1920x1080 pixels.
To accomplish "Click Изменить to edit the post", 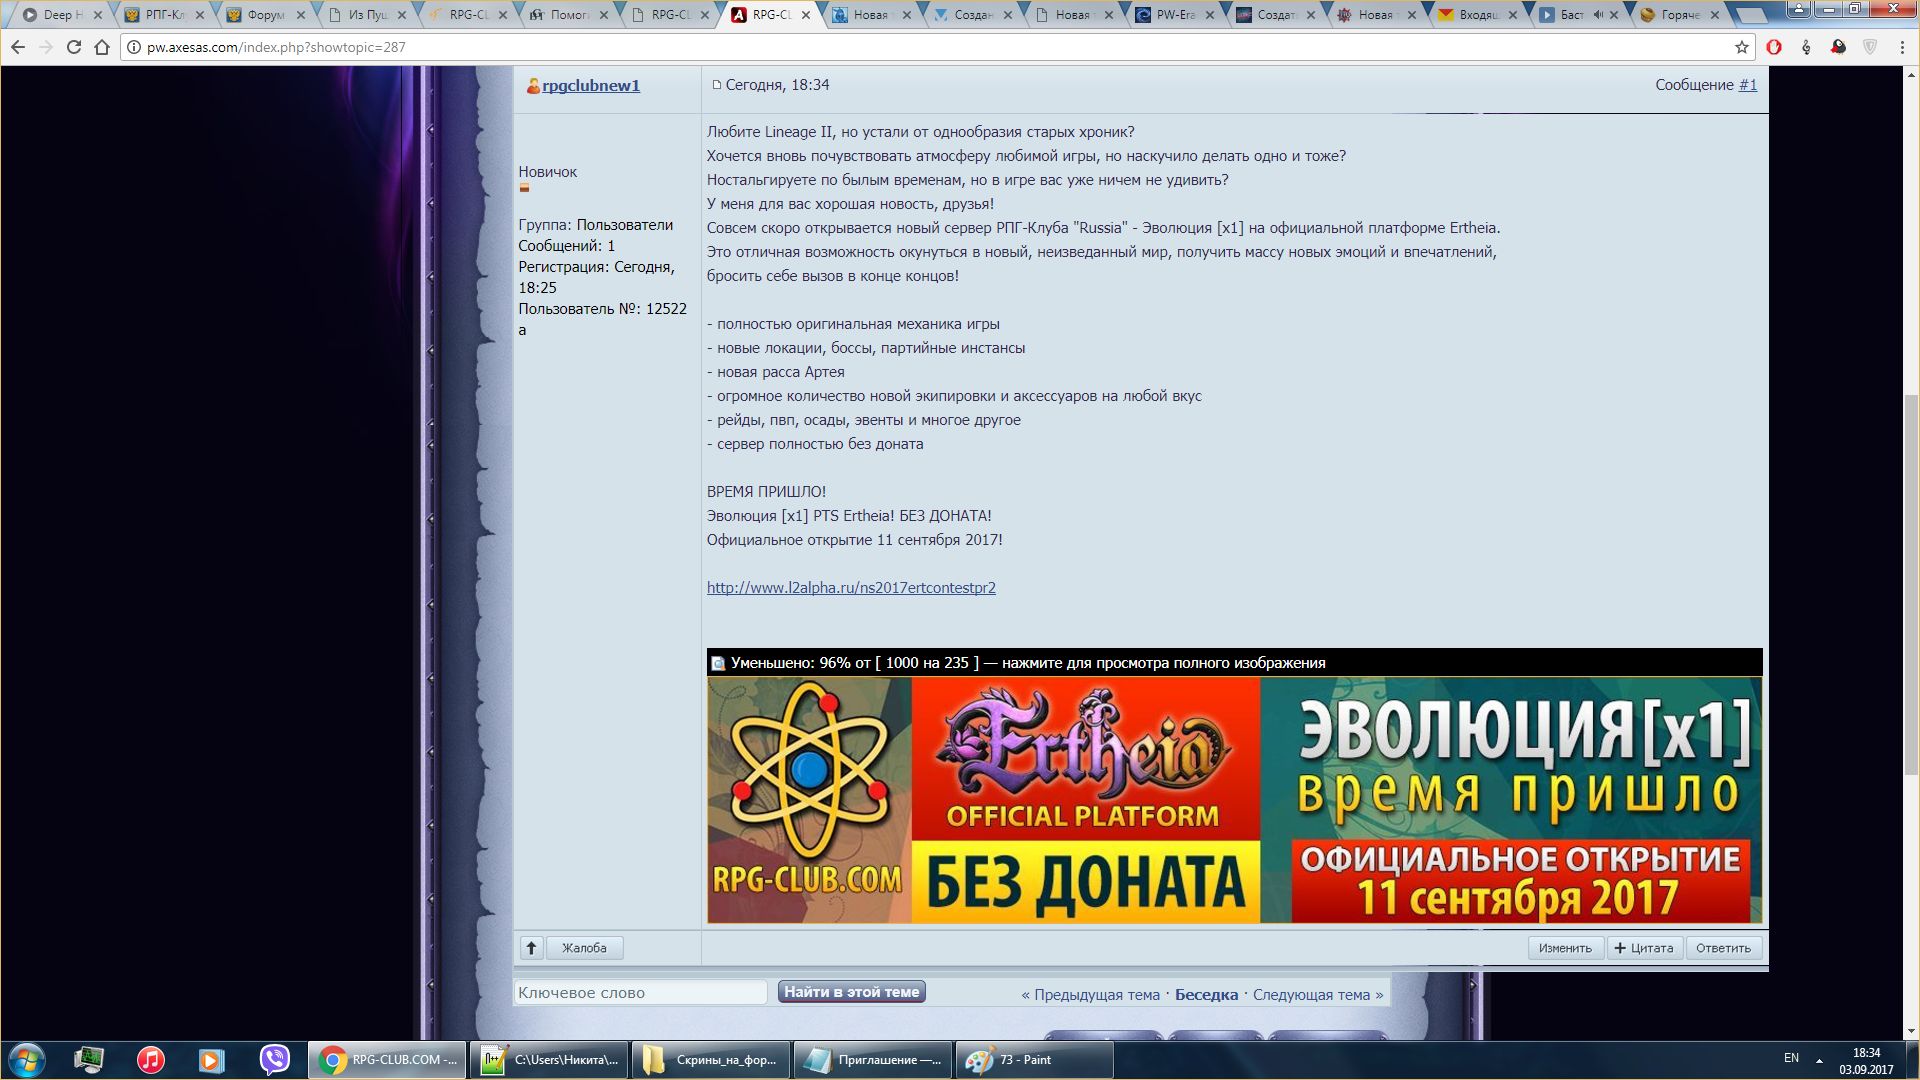I will pyautogui.click(x=1565, y=948).
